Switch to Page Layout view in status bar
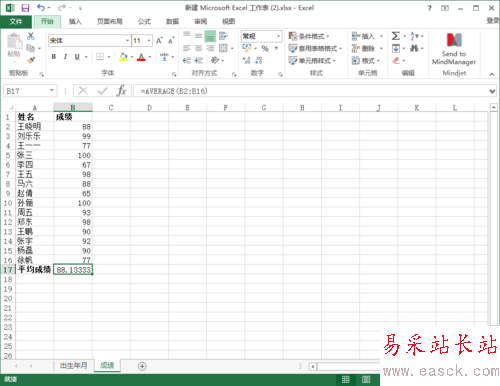This screenshot has width=500, height=386. (366, 379)
